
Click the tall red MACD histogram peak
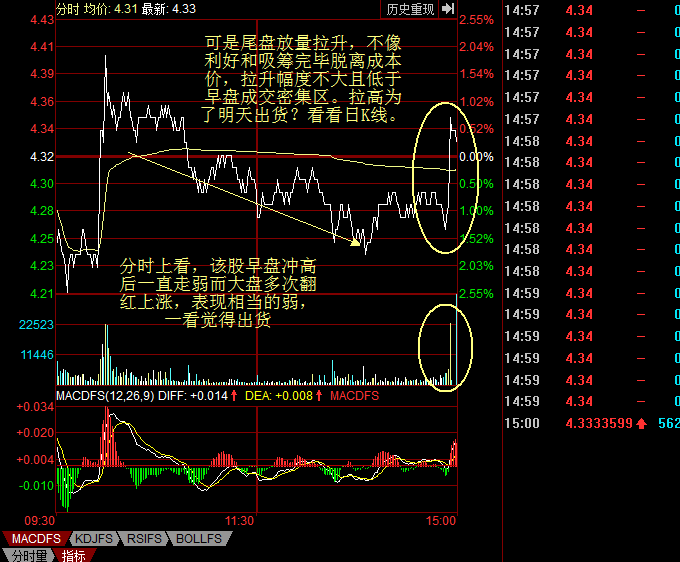[x=105, y=430]
